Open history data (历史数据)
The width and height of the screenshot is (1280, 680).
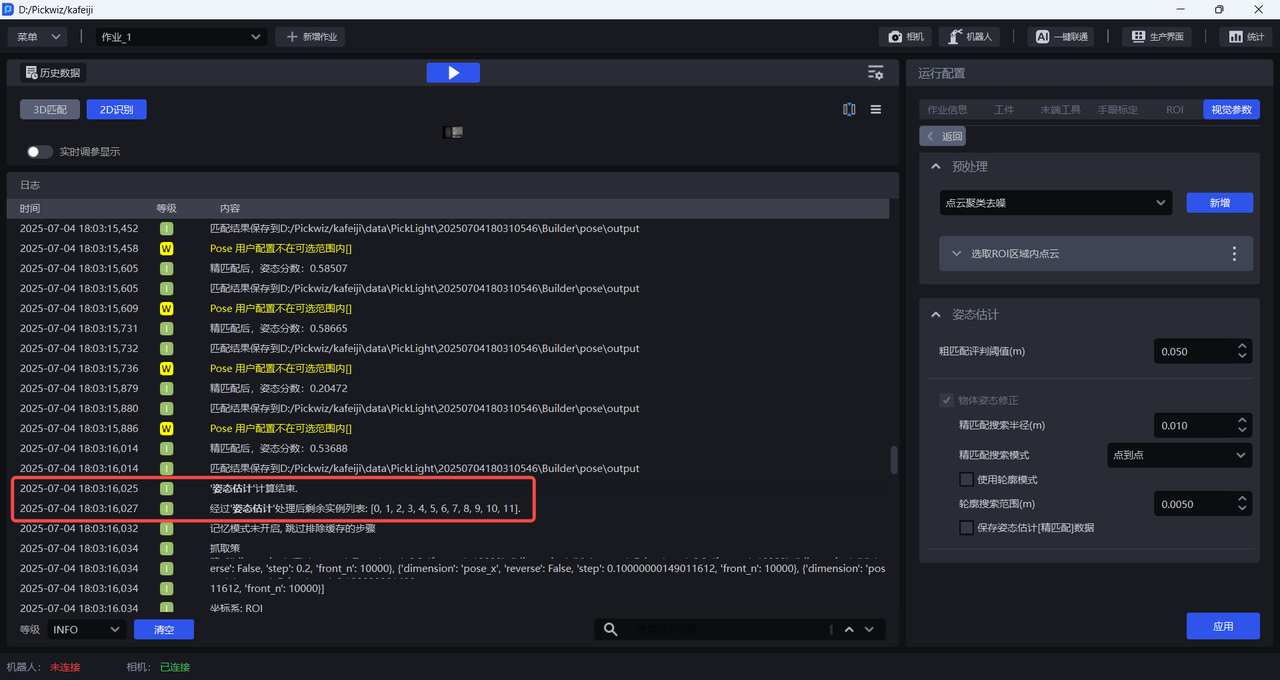tap(53, 73)
